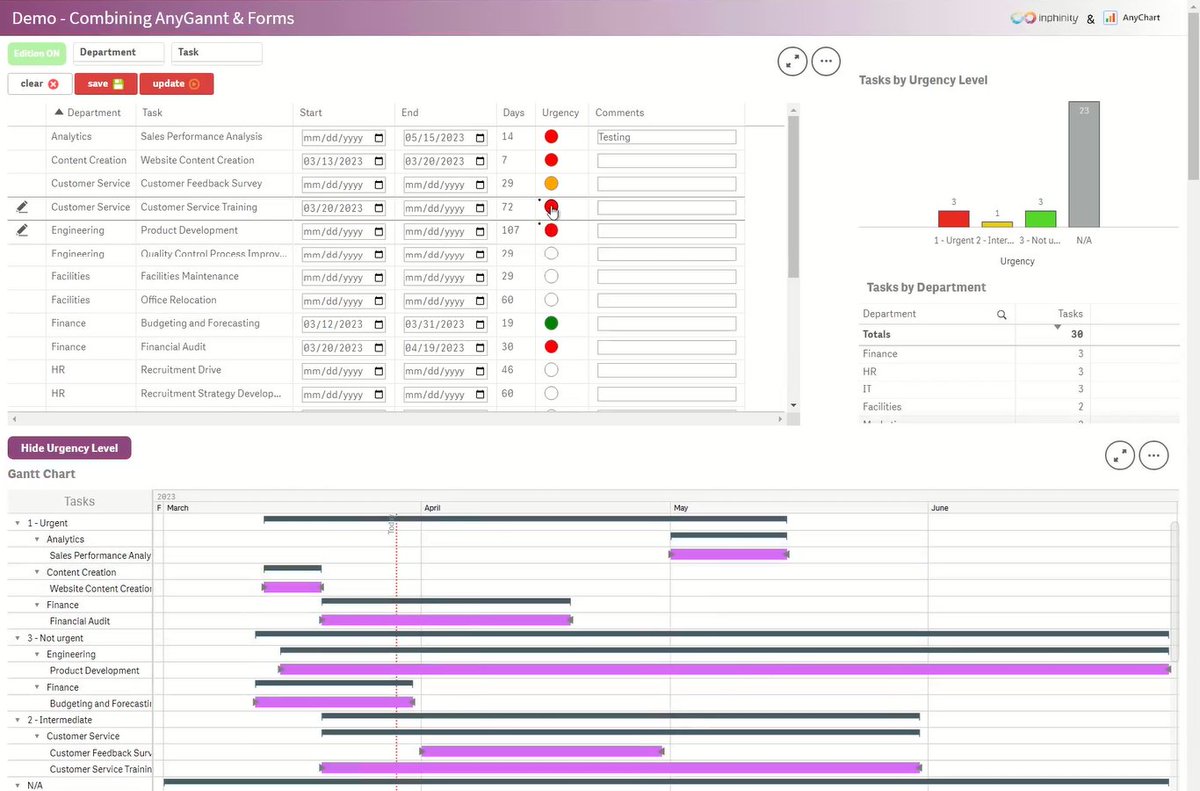The image size is (1200, 791).
Task: Select the empty urgency circle on the Office Relocation row
Action: (x=551, y=300)
